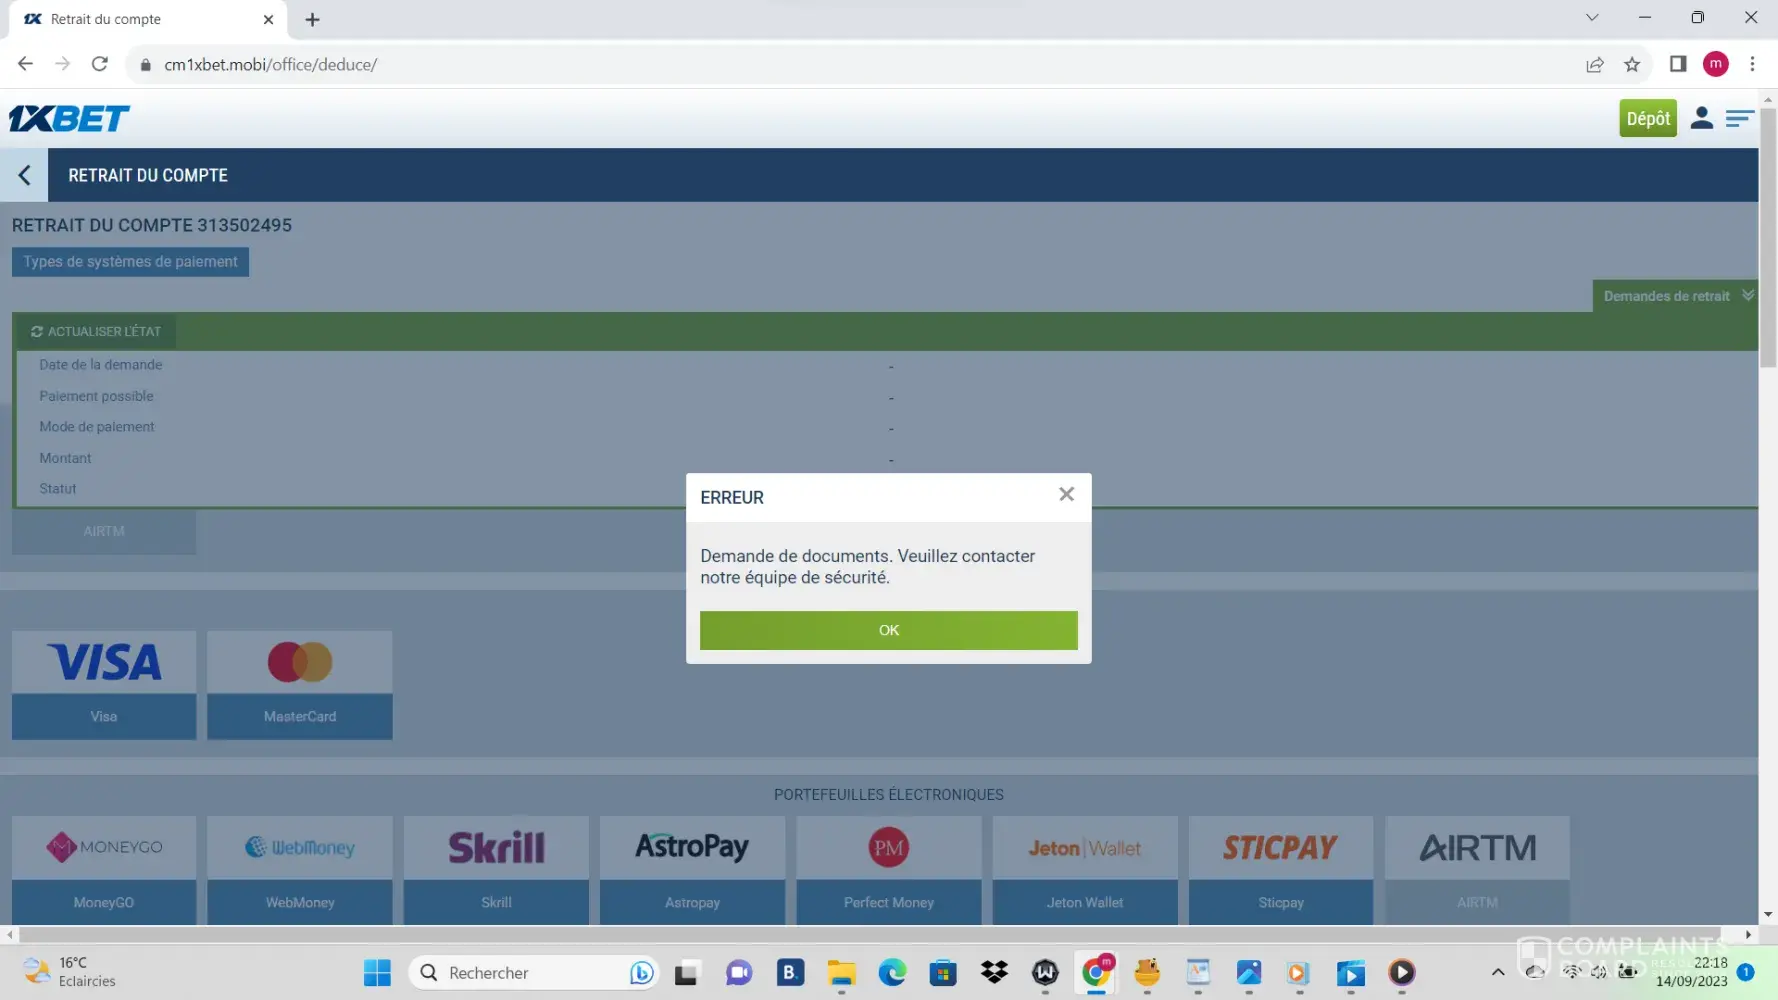
Task: Choose the MoneyGO wallet
Action: tap(104, 870)
